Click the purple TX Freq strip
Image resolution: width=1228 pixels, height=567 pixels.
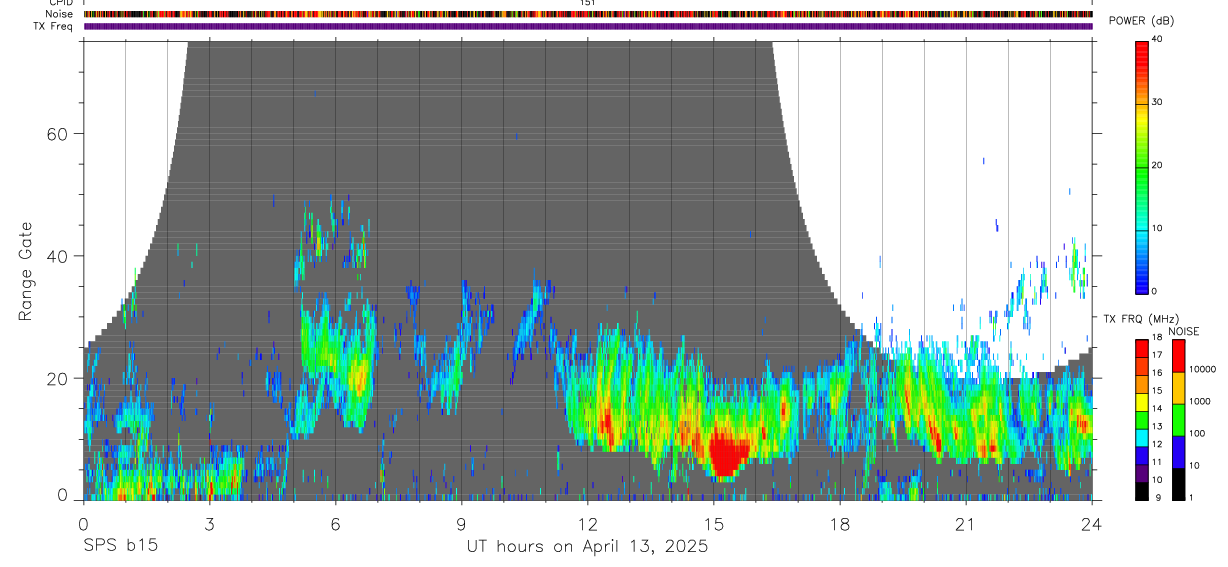(x=588, y=26)
